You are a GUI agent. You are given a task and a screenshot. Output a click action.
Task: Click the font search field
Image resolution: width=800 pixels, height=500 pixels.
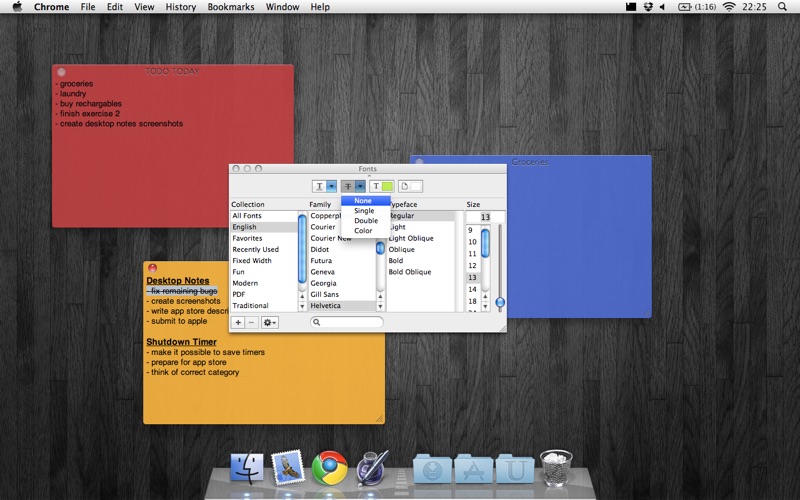click(x=347, y=323)
